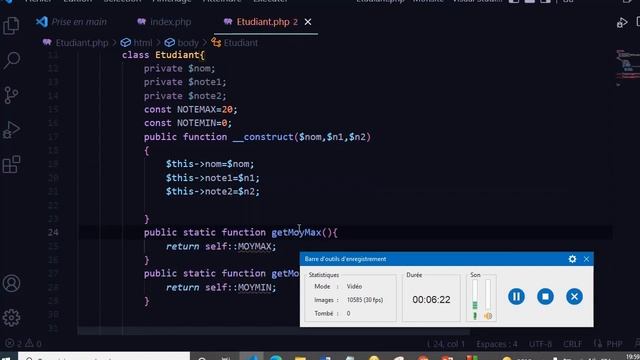Screen dimensions: 640x360
Task: Click the microphone level icon under Son
Action: pyautogui.click(x=475, y=316)
